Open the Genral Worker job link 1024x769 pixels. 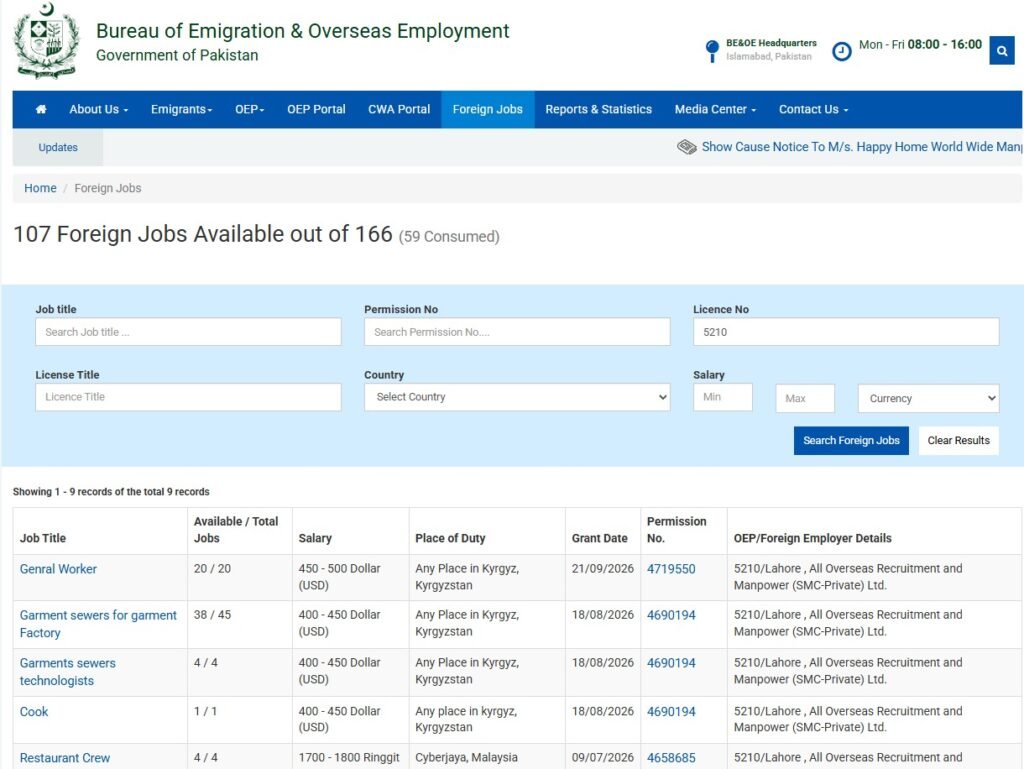pos(58,569)
